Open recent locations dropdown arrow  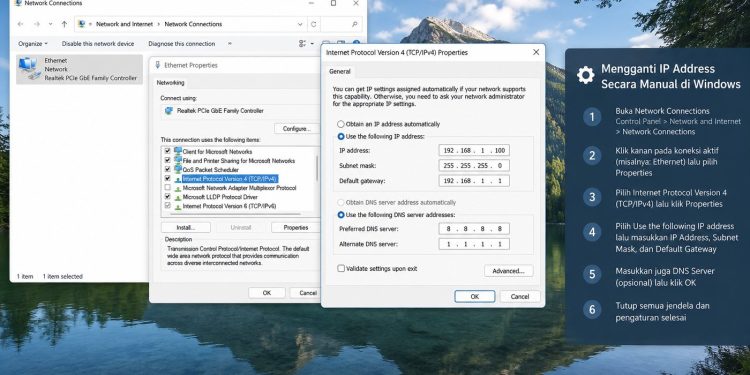pos(50,24)
